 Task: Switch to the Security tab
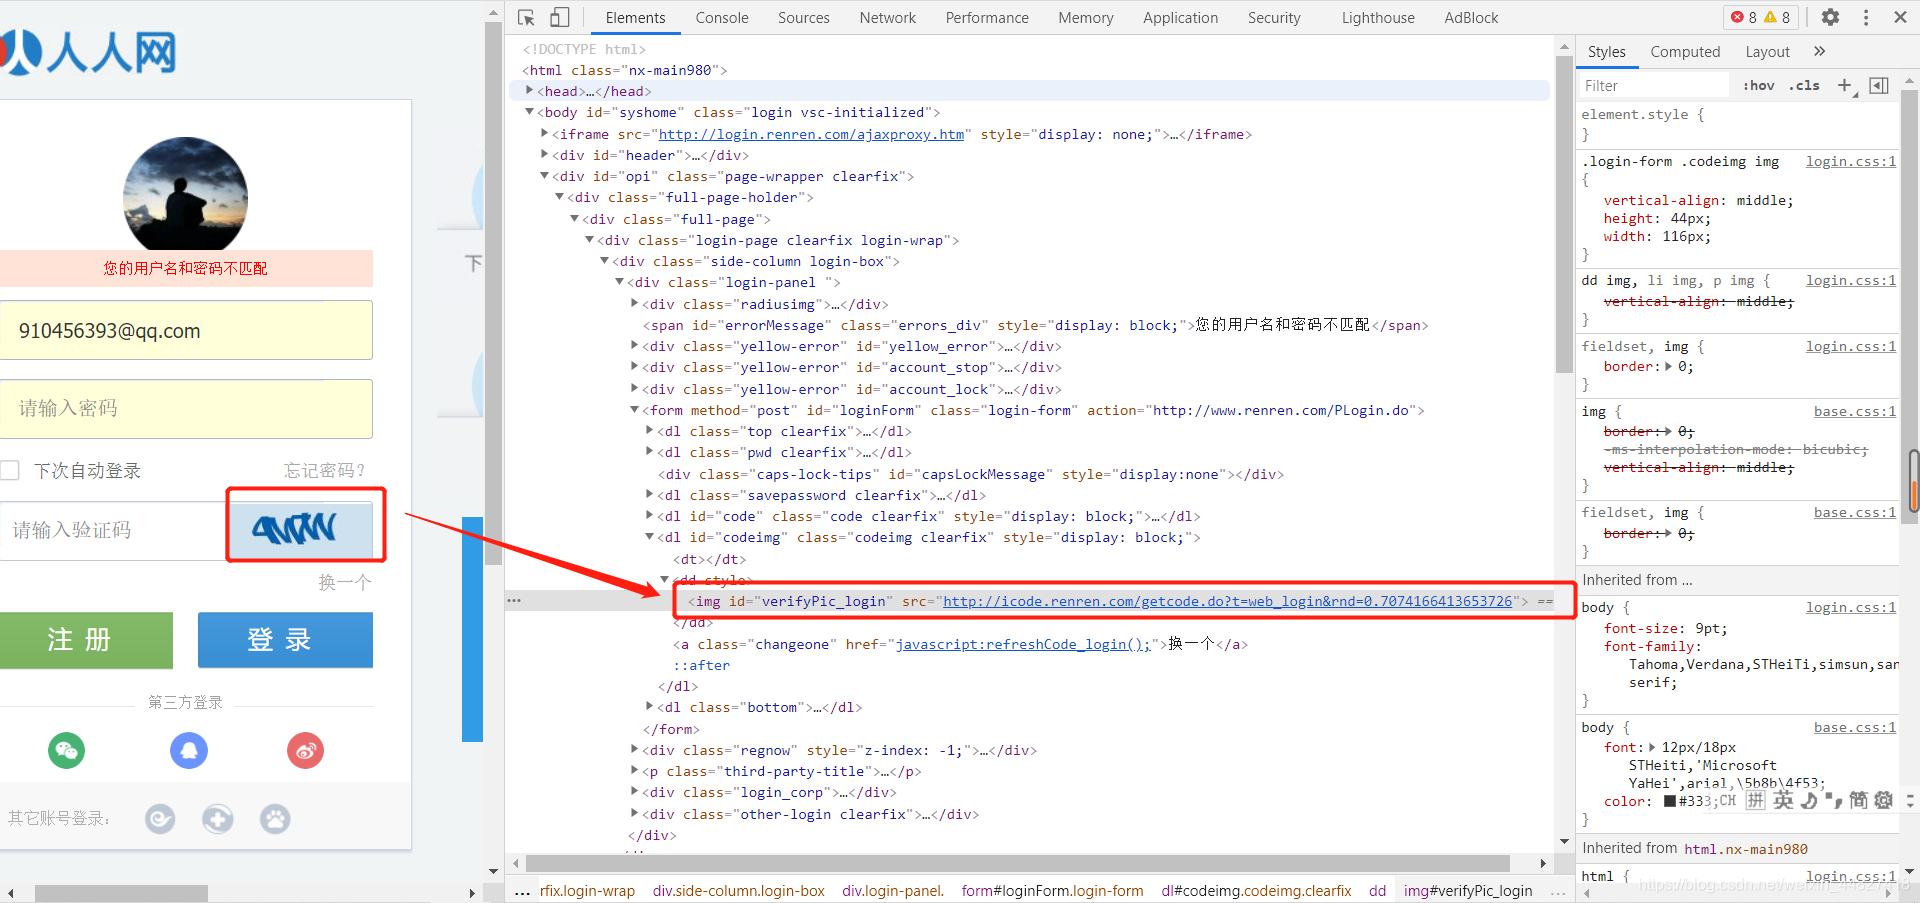coord(1274,18)
